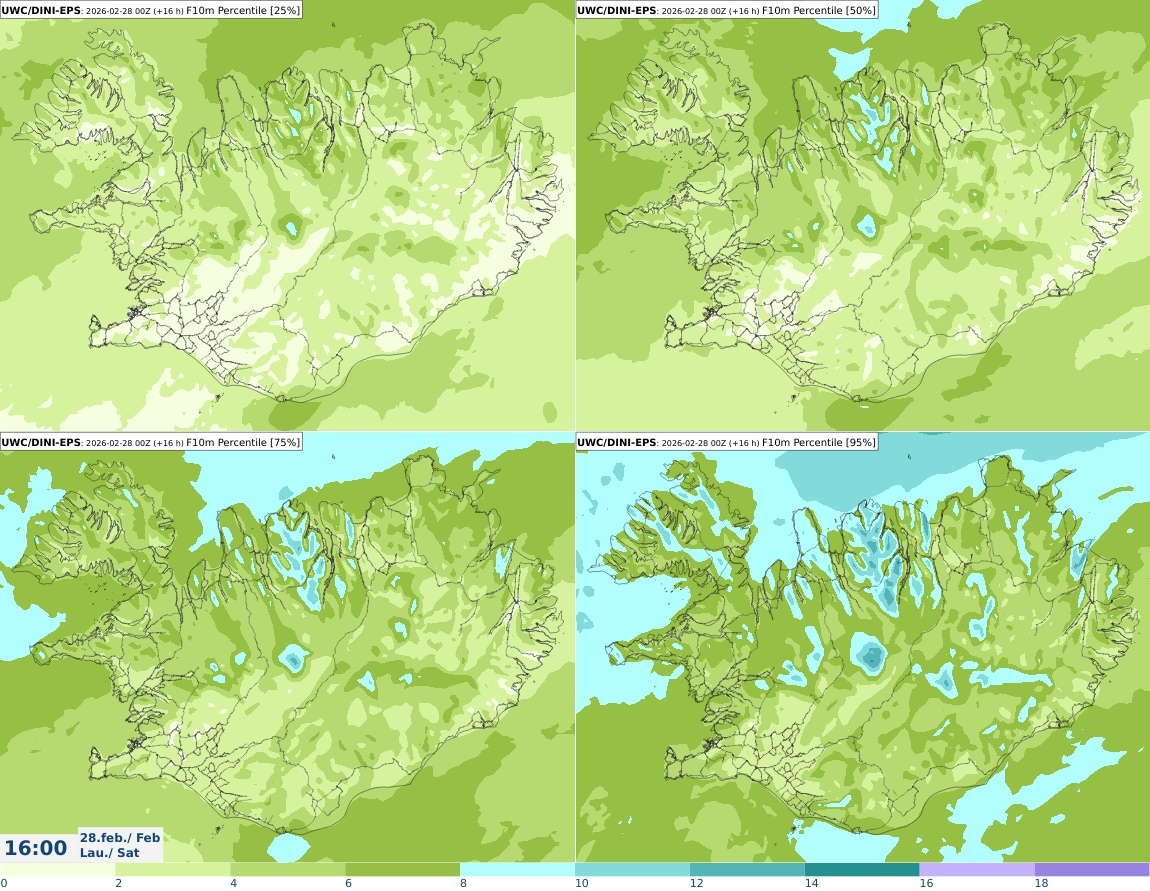Click the 28.feb./ Feb date text
Viewport: 1150px width, 891px height.
(x=120, y=837)
